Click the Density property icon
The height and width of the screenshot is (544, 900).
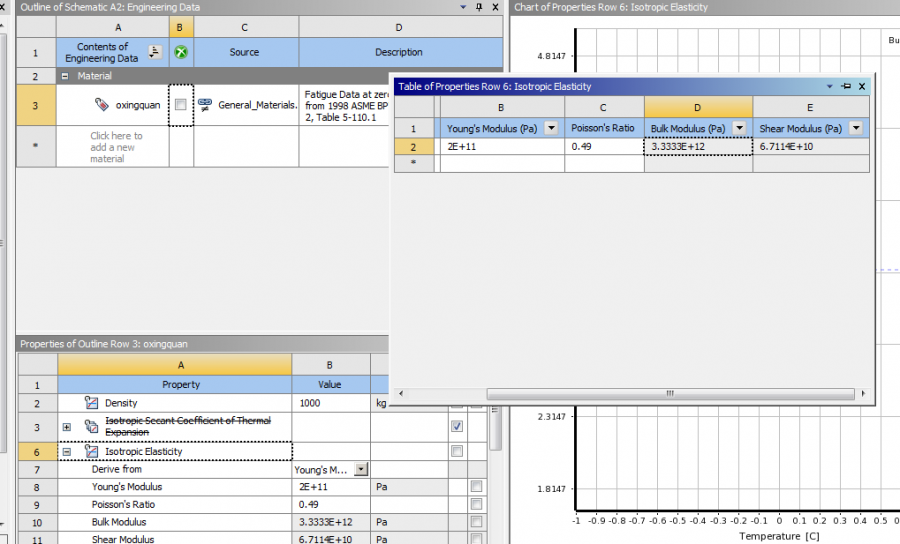click(91, 402)
